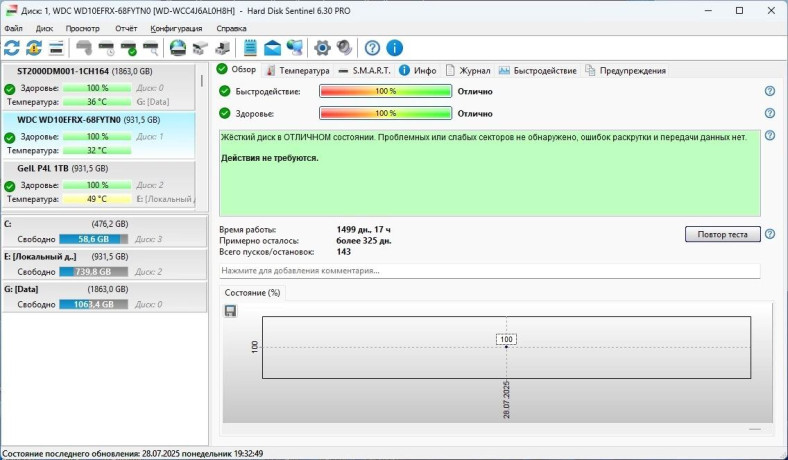Open settings via the gear icon
The image size is (788, 460).
pos(322,48)
